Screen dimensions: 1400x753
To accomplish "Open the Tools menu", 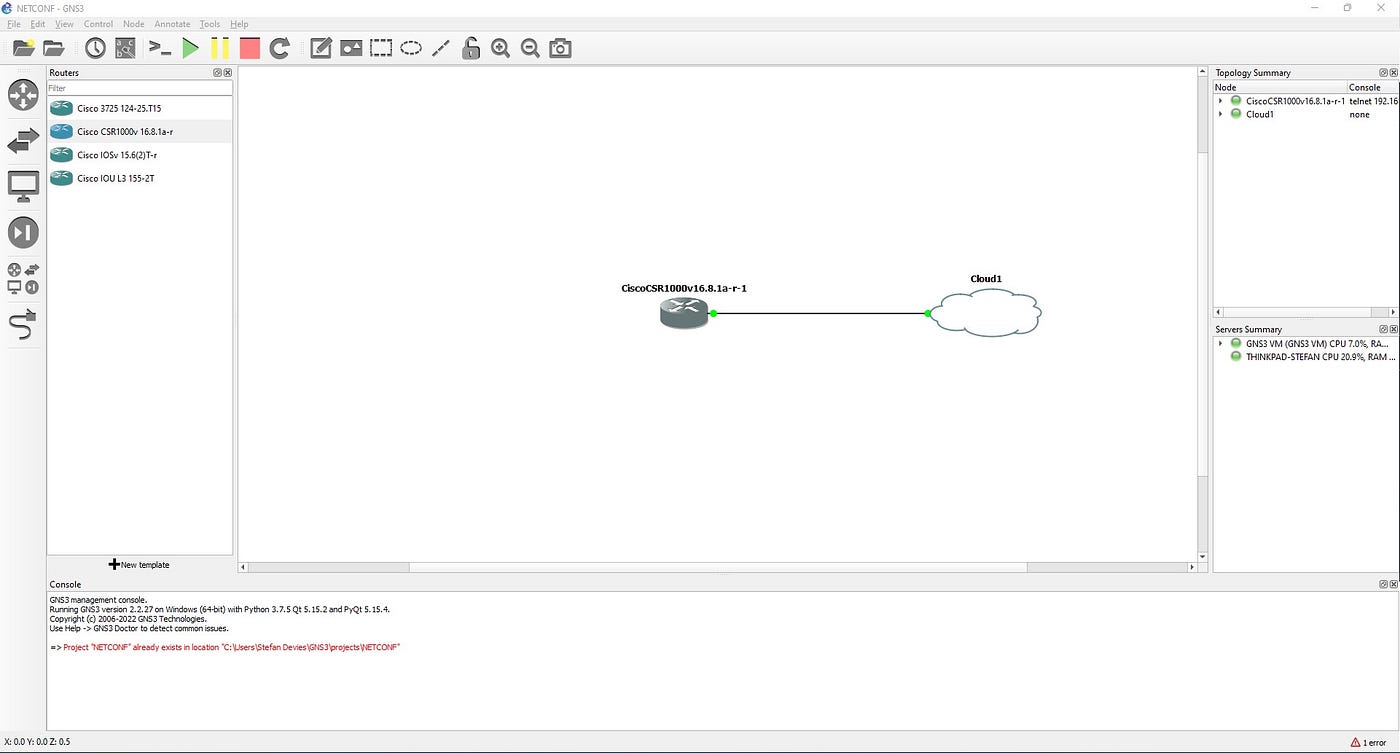I will click(x=210, y=24).
